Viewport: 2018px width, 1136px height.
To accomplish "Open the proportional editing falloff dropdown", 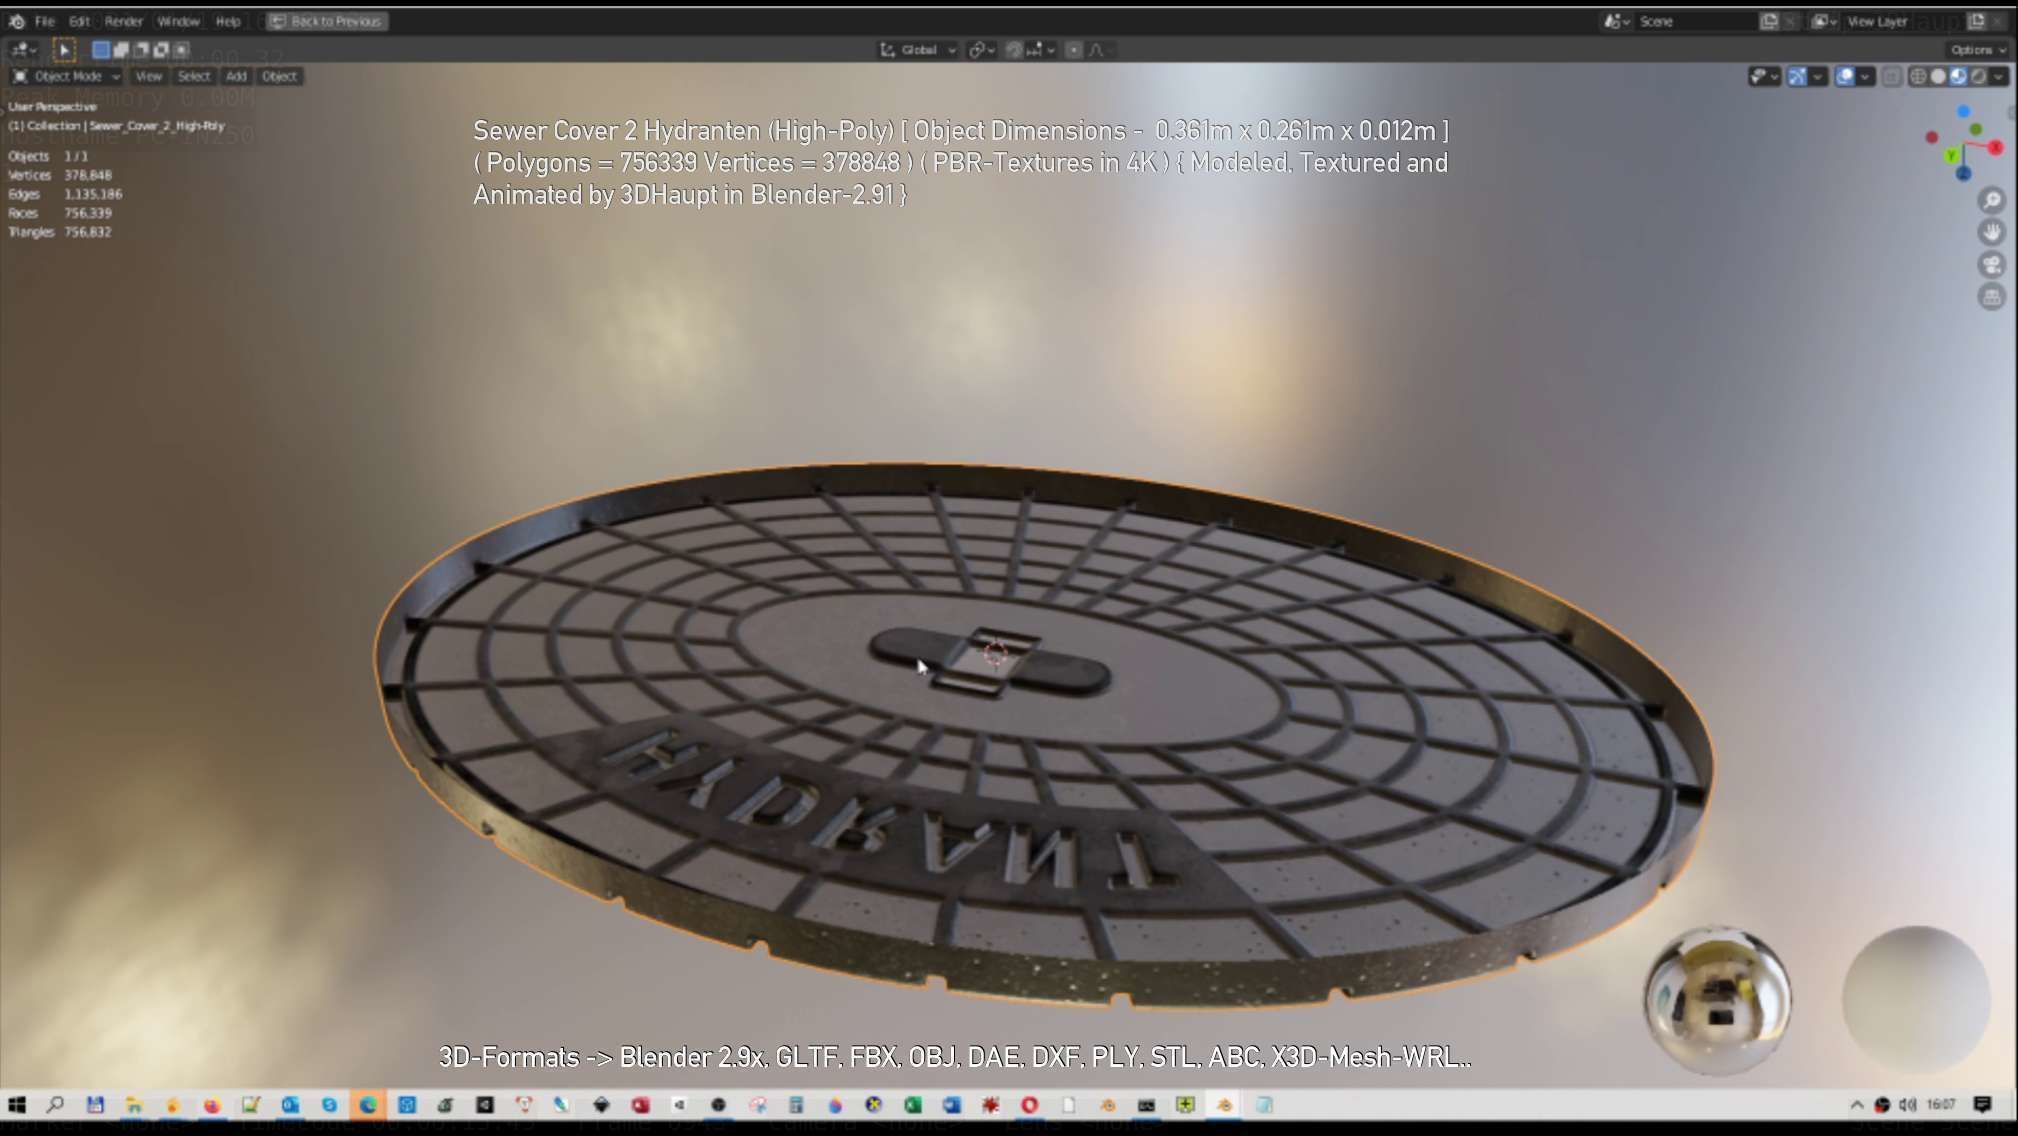I will coord(1100,50).
